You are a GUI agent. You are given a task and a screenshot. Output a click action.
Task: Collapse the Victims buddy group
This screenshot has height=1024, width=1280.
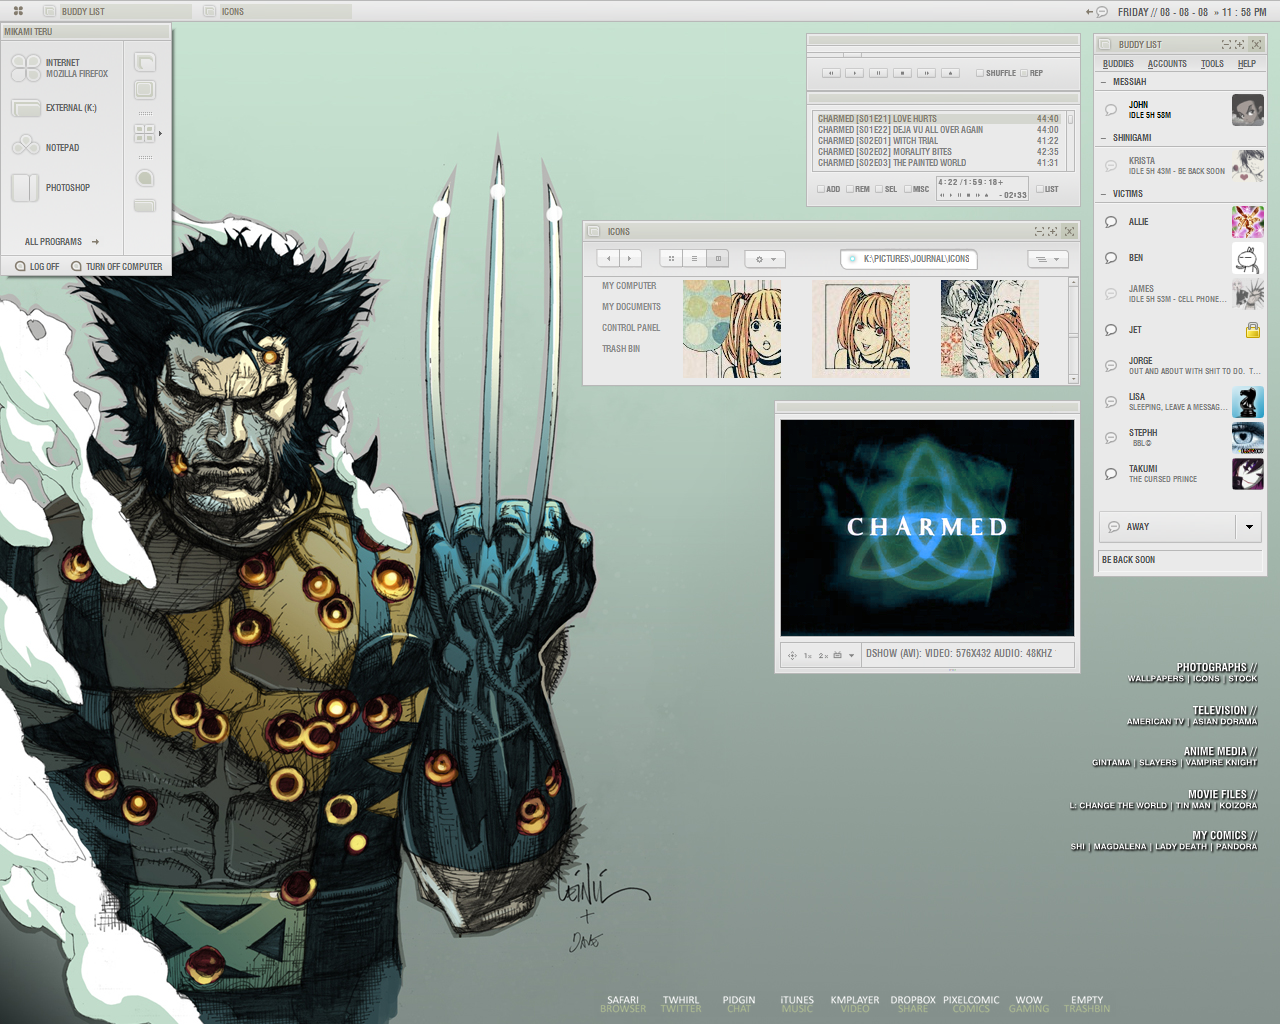[1104, 194]
